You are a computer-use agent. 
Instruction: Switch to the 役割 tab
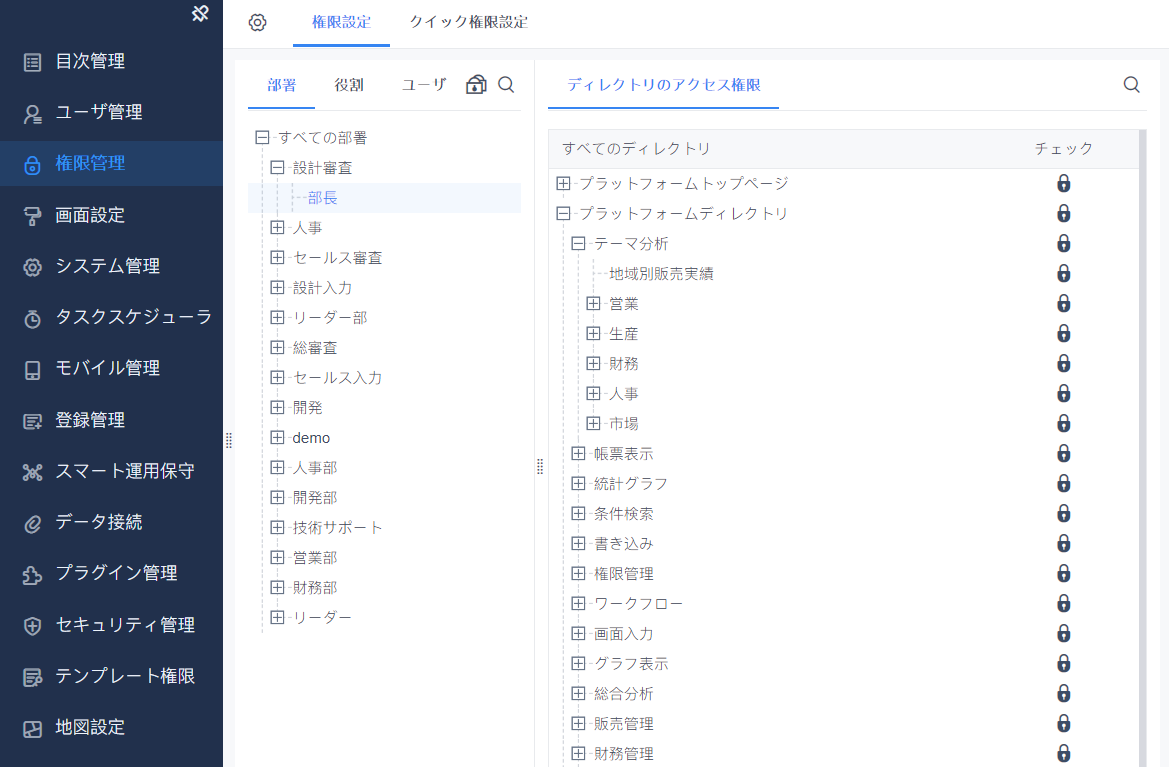point(349,85)
